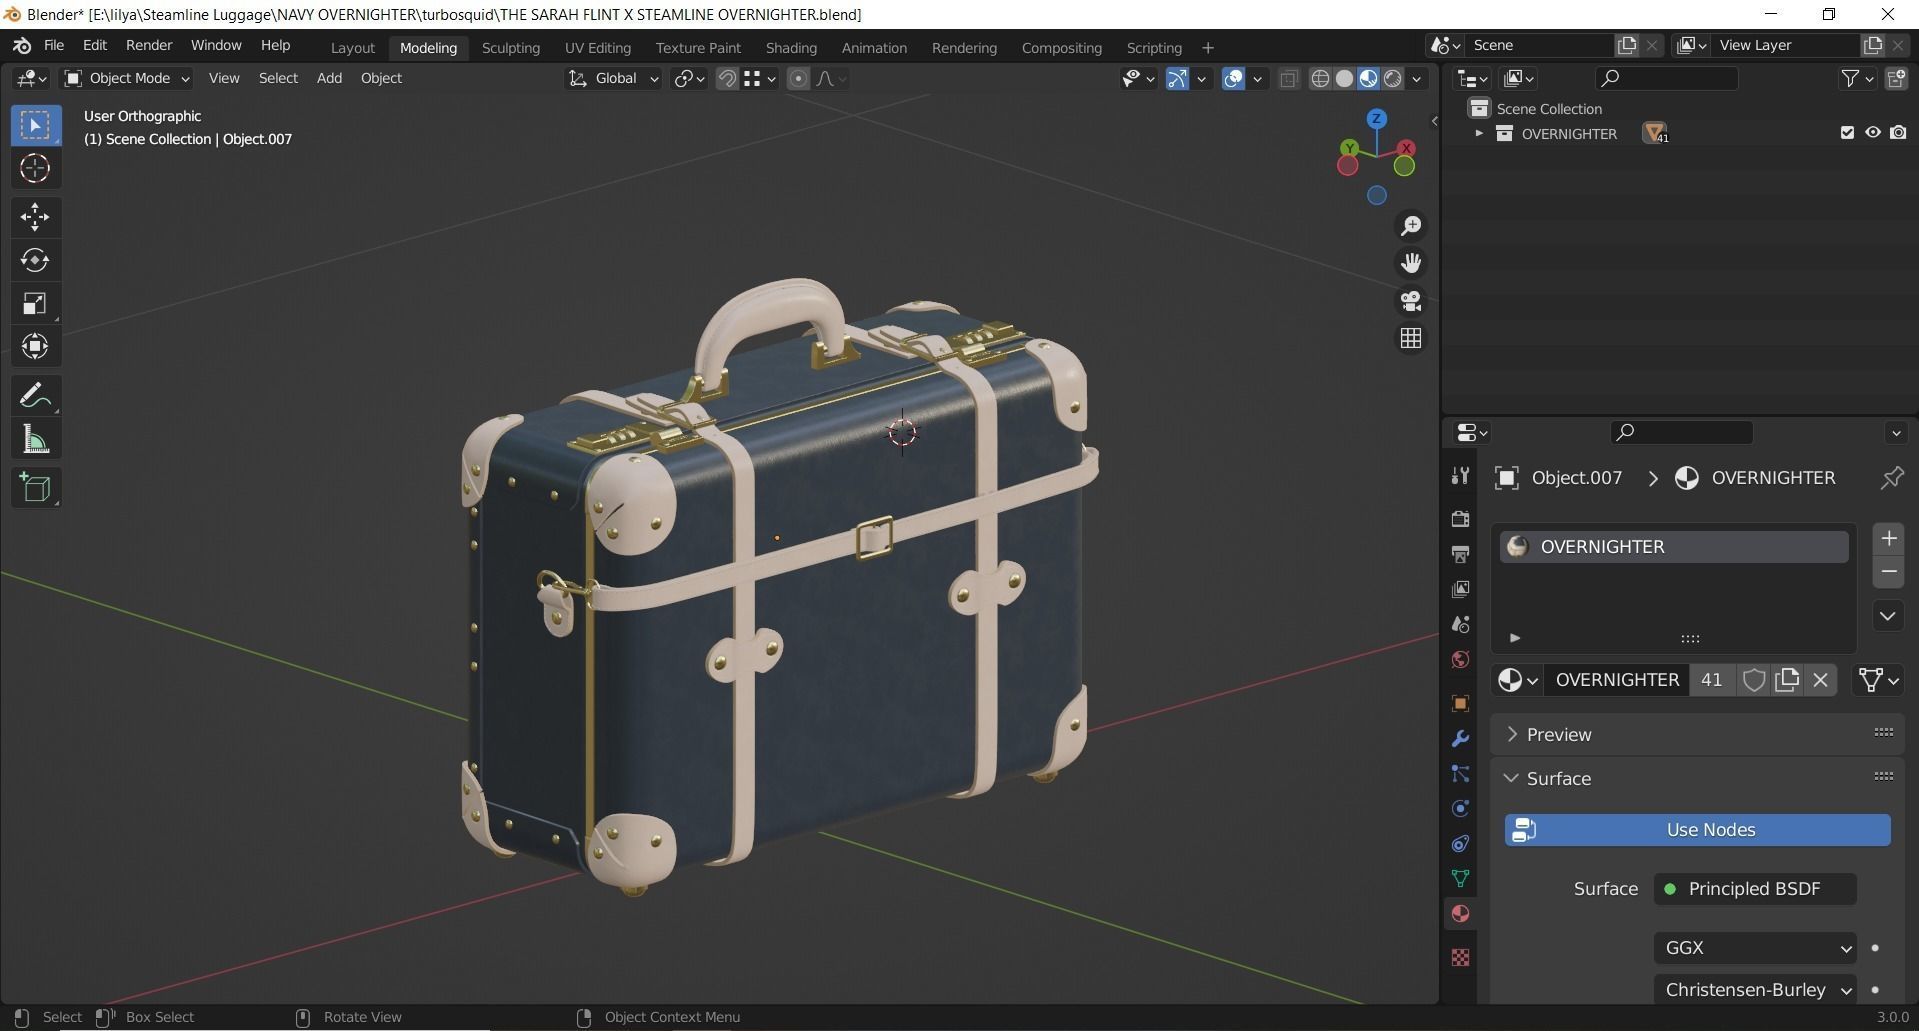Open Texture properties checker tab
1919x1031 pixels.
pyautogui.click(x=1460, y=957)
